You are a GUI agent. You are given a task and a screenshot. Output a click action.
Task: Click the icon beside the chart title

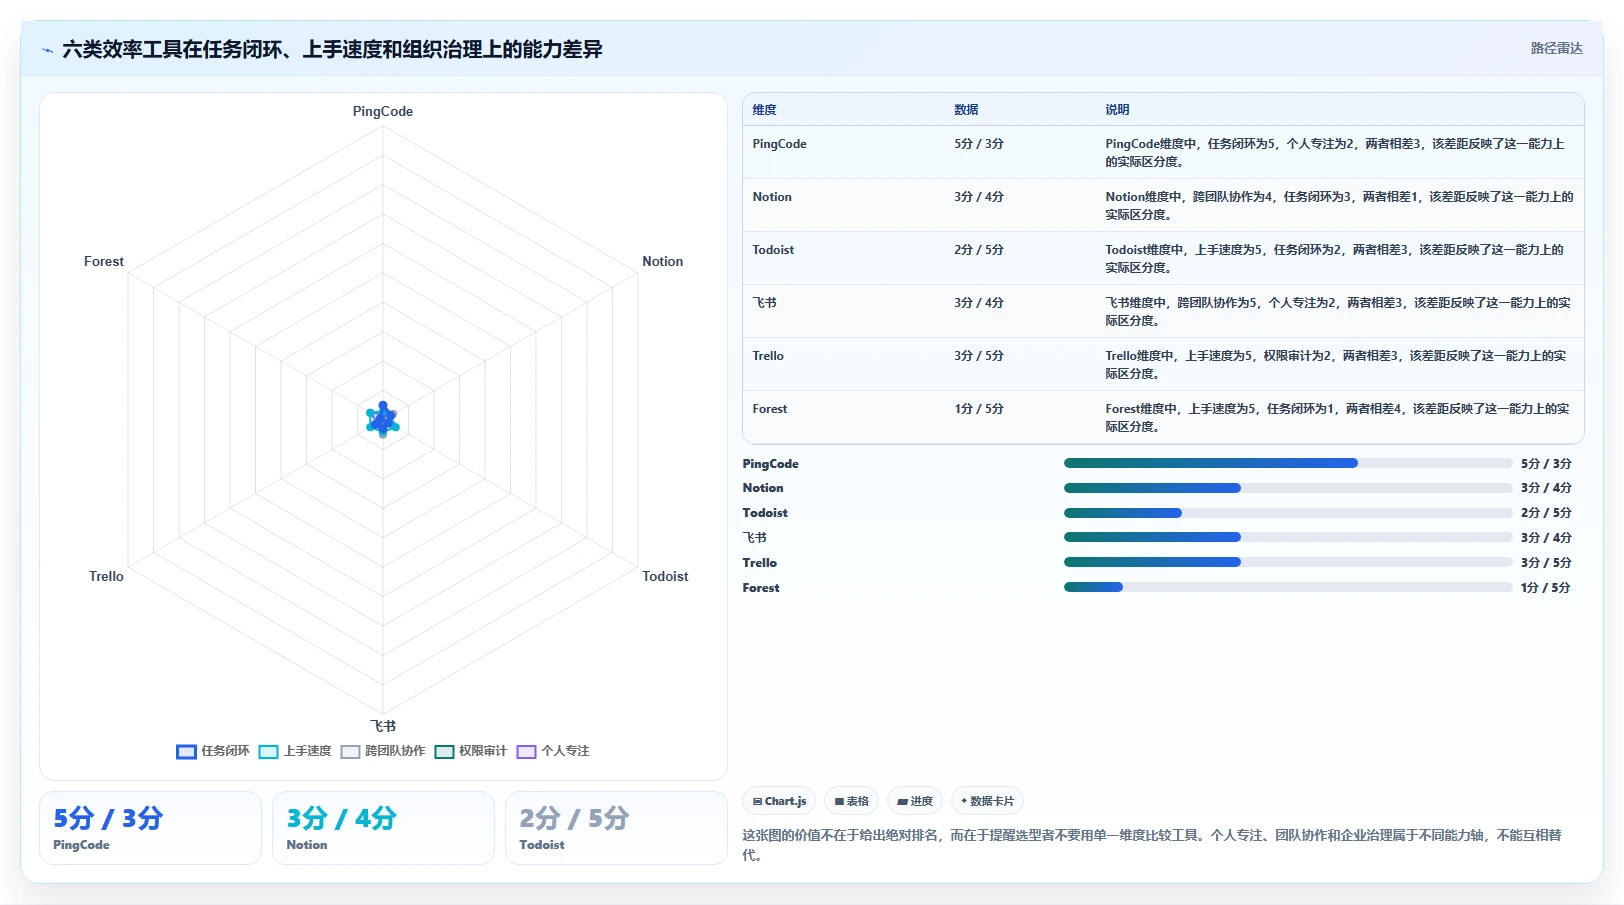click(47, 50)
